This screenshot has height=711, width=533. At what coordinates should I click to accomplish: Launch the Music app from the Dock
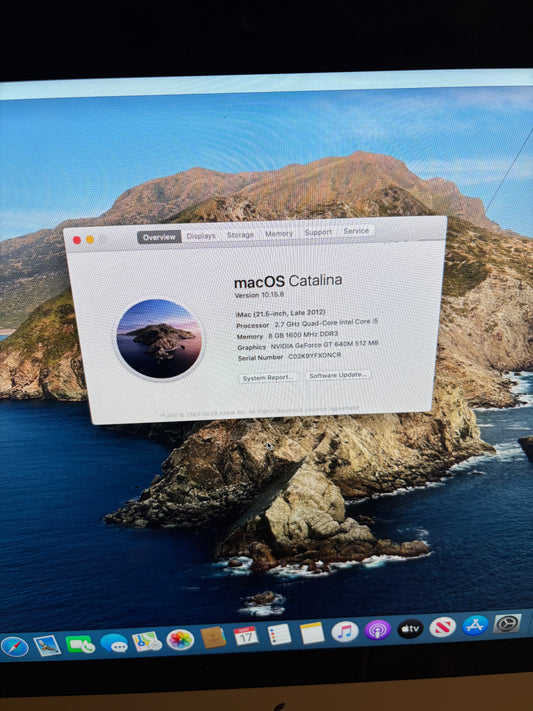point(345,631)
